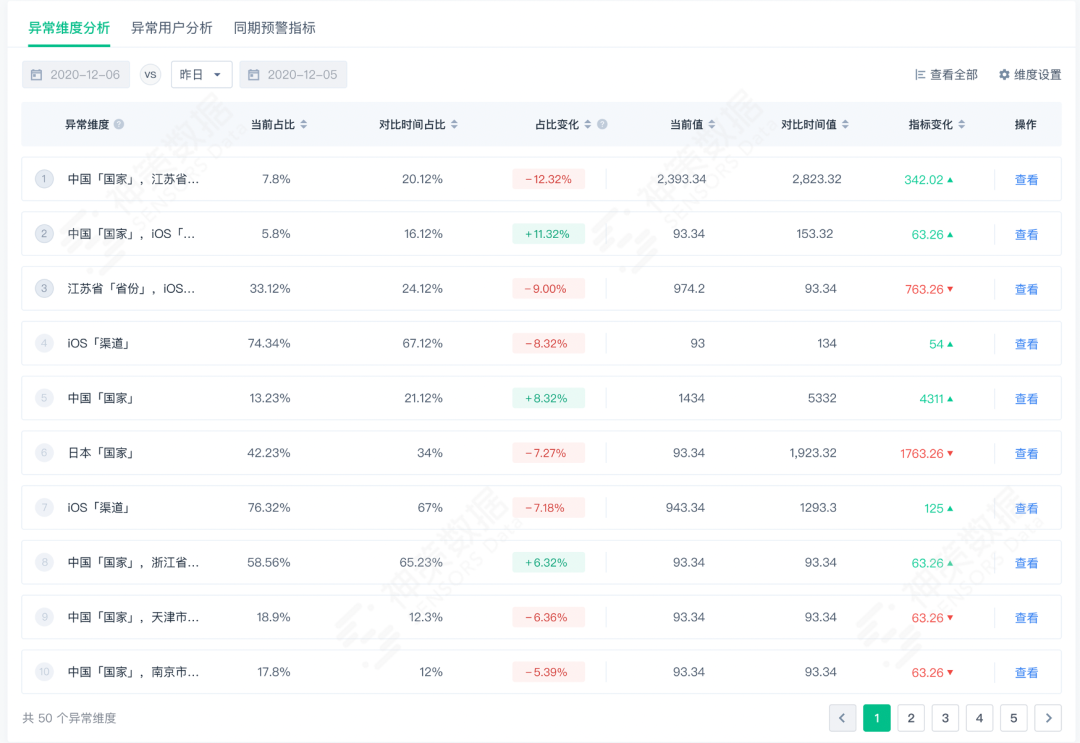Screen dimensions: 1080x743
Task: Click 342.02 indicator change value
Action: click(x=924, y=180)
